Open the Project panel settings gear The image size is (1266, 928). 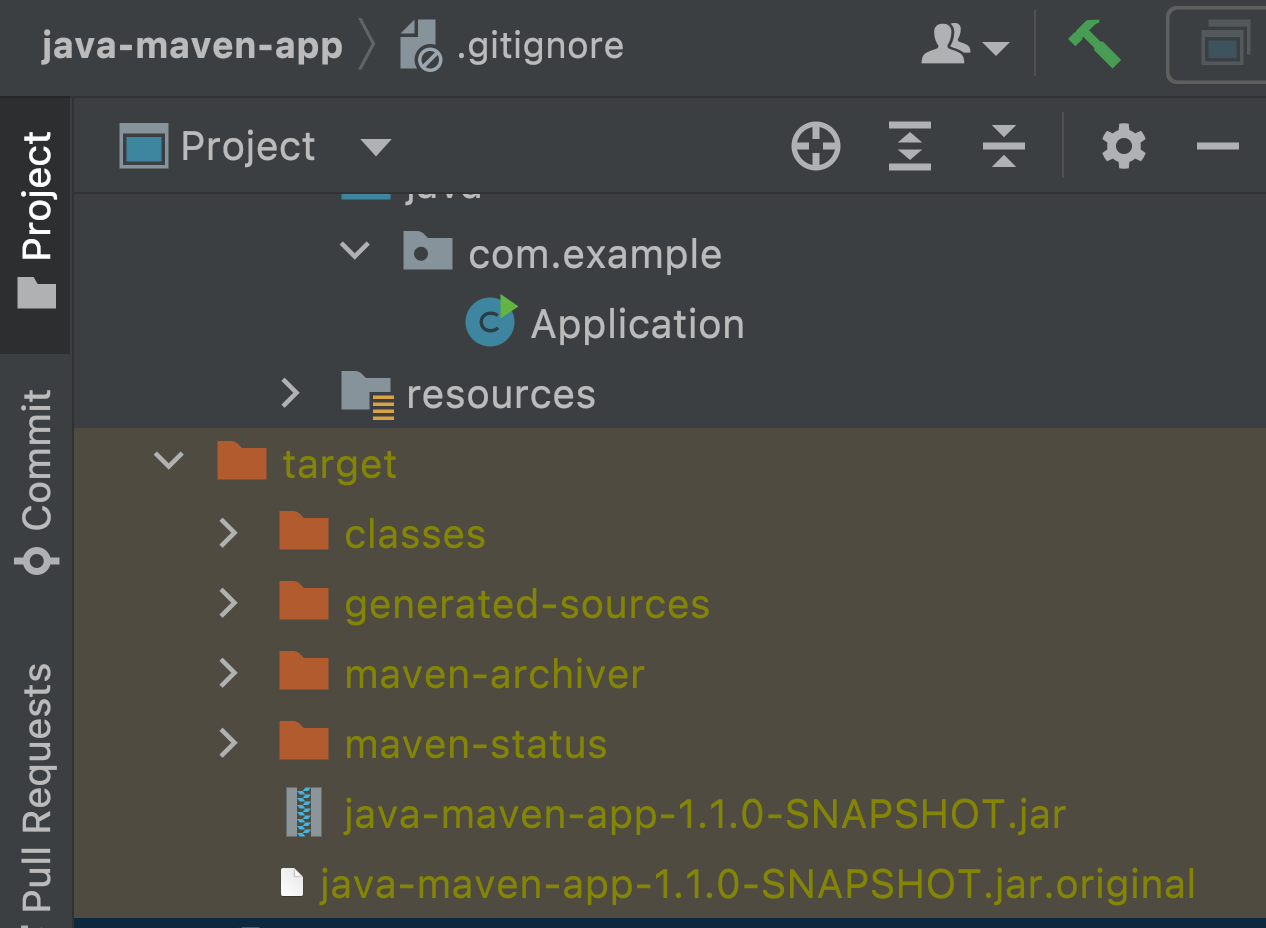(1122, 146)
